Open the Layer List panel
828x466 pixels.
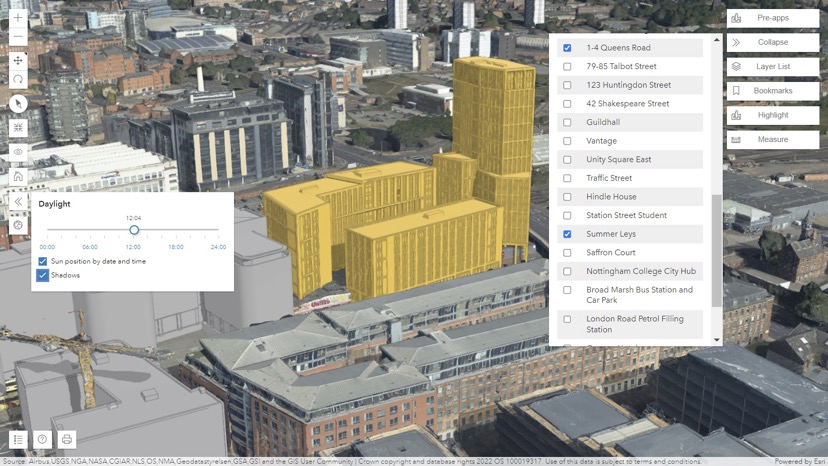(772, 67)
